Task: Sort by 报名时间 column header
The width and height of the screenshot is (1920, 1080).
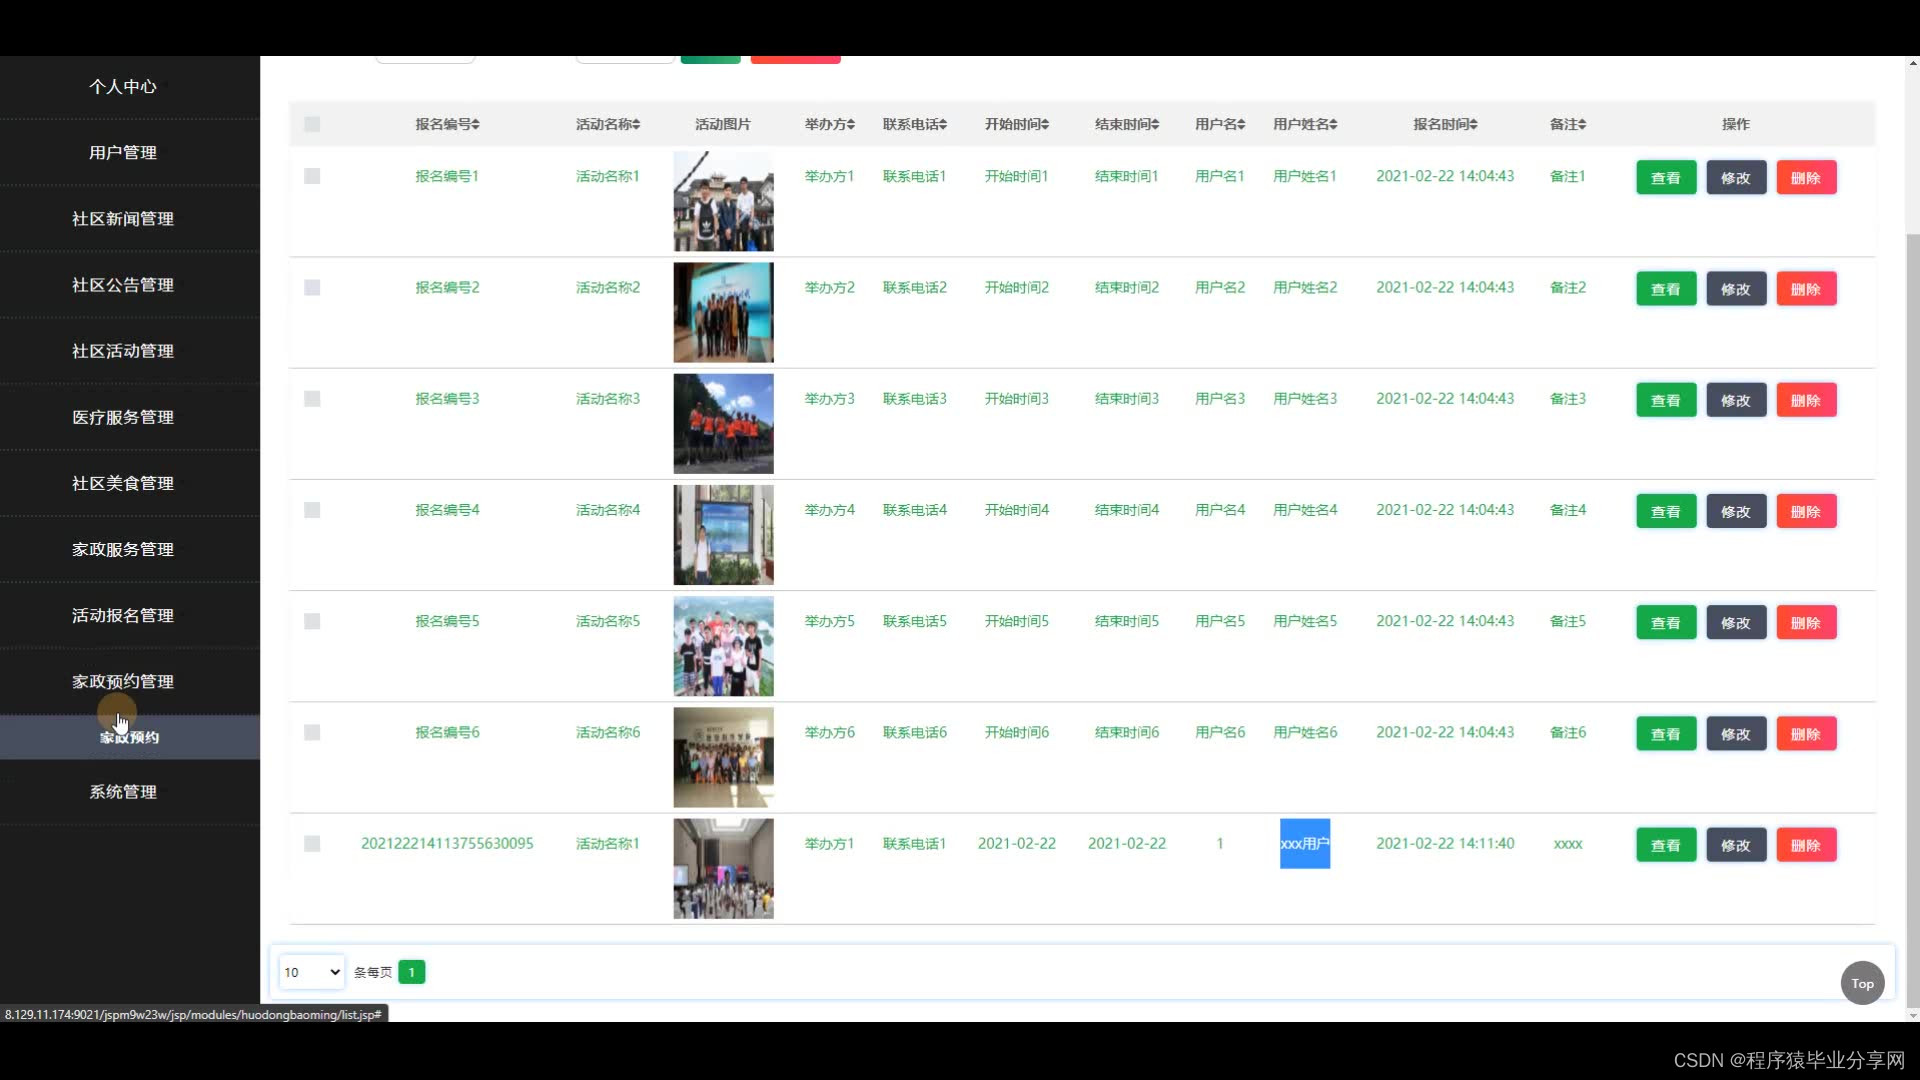Action: point(1444,124)
